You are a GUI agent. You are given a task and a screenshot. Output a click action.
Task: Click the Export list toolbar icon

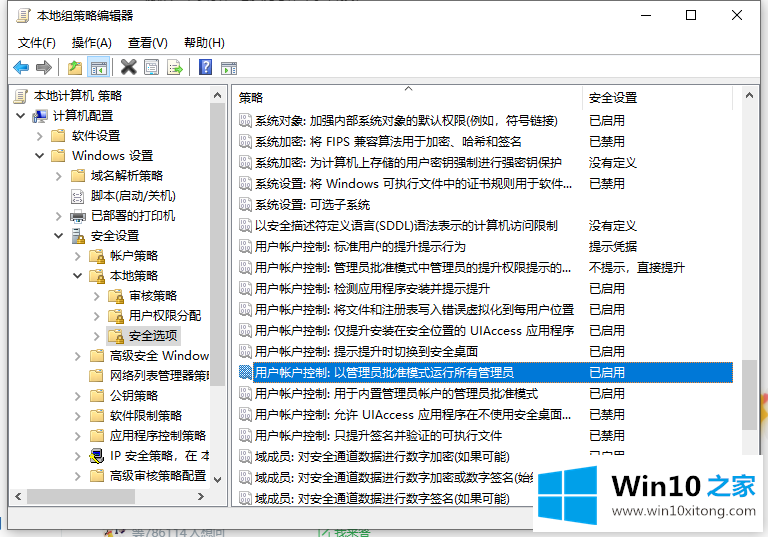pyautogui.click(x=175, y=67)
